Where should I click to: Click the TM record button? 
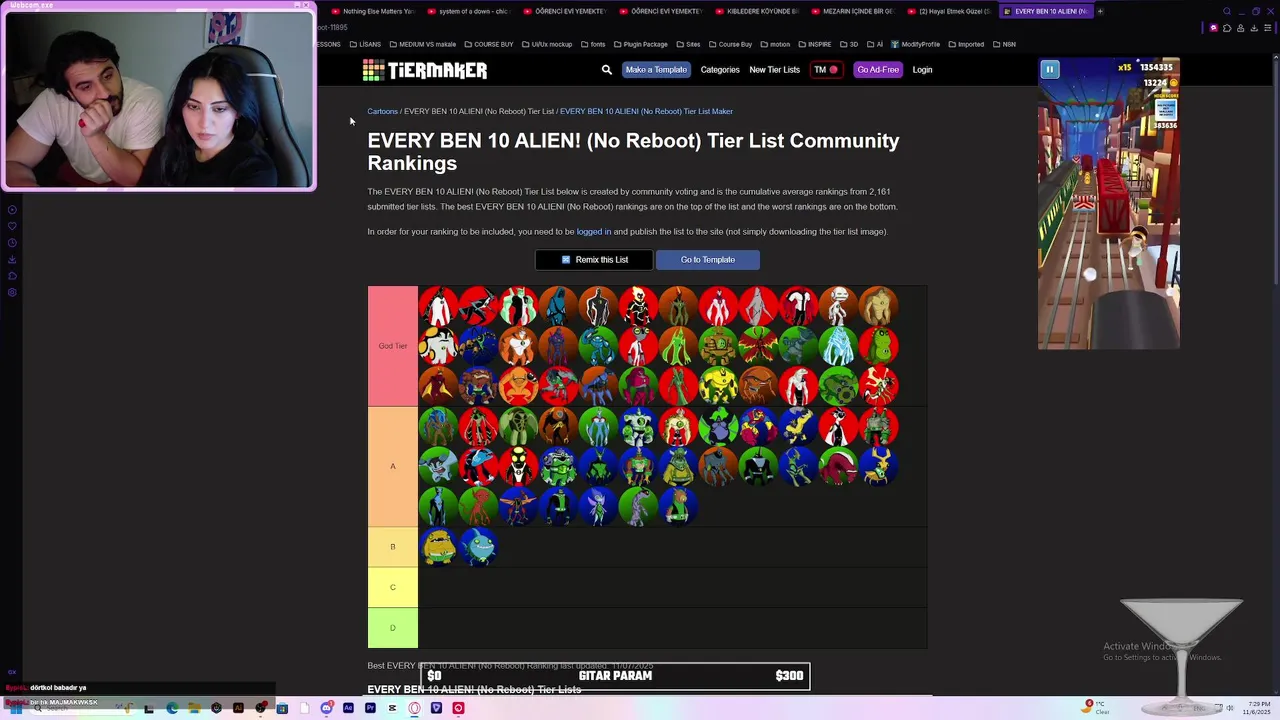point(826,70)
